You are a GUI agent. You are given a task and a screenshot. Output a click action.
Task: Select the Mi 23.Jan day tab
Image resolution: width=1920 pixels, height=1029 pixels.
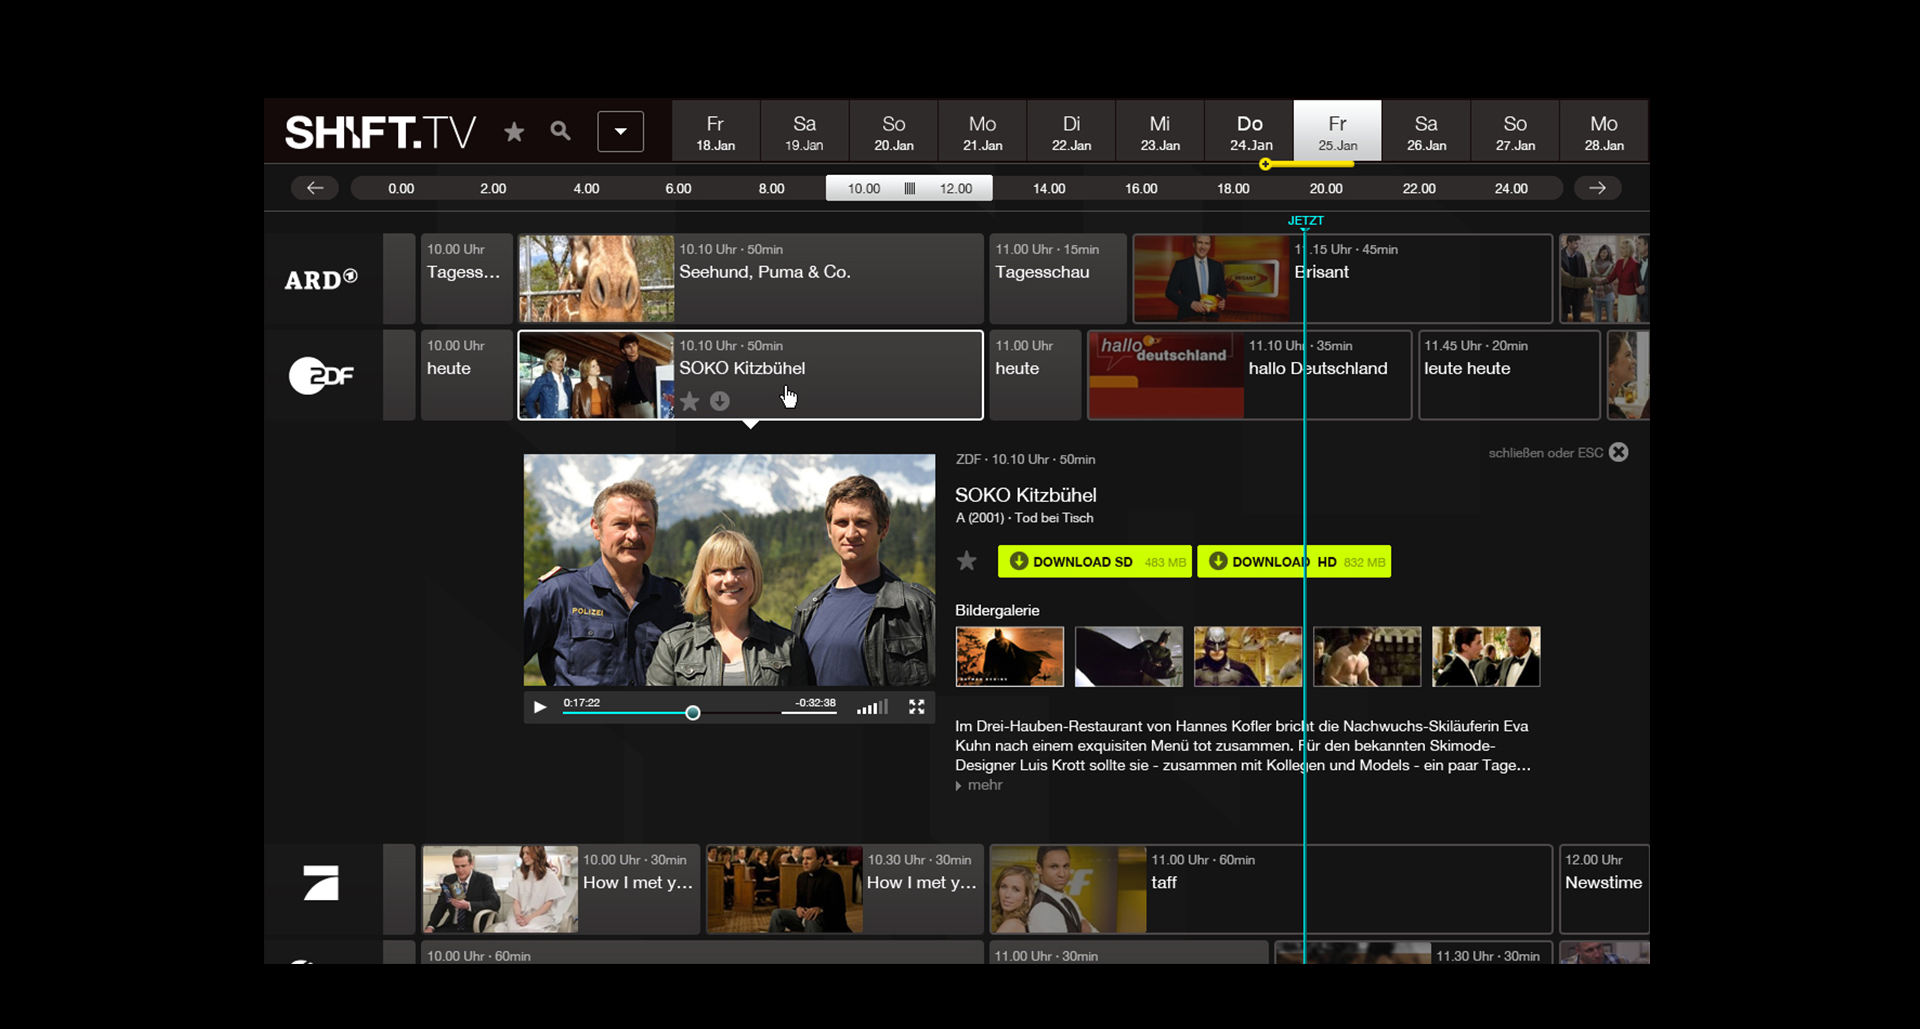tap(1160, 131)
